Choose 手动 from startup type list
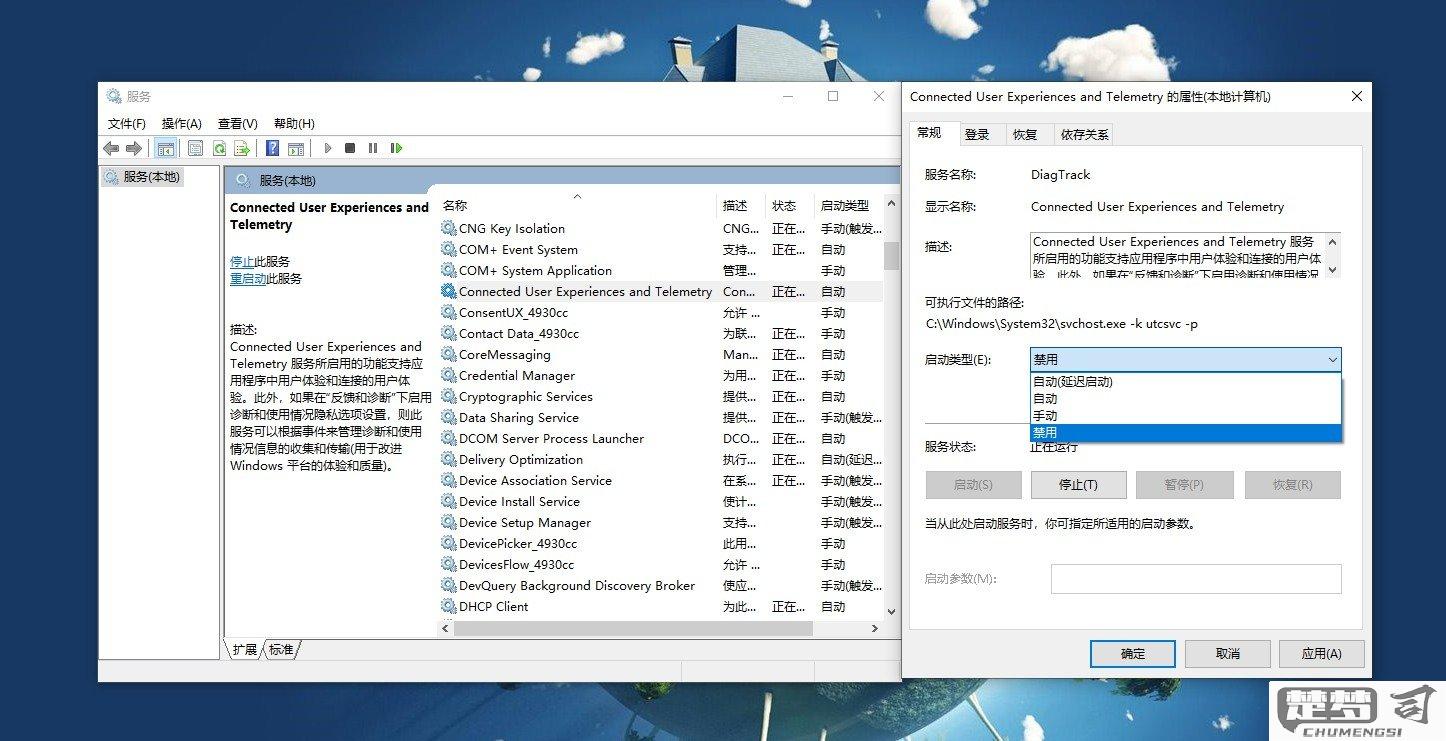The height and width of the screenshot is (741, 1446). (1185, 415)
